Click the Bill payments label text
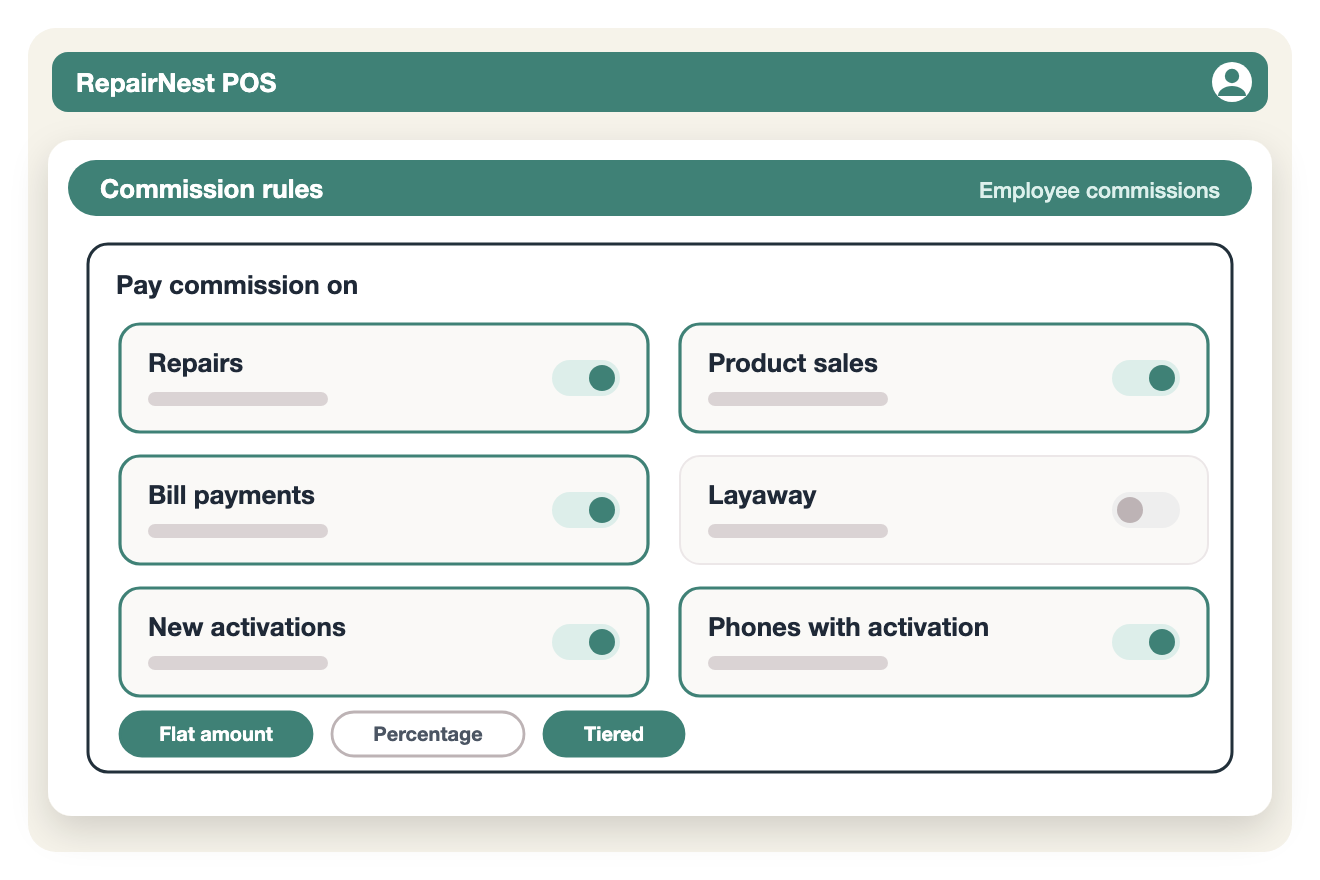This screenshot has height=880, width=1320. [232, 496]
